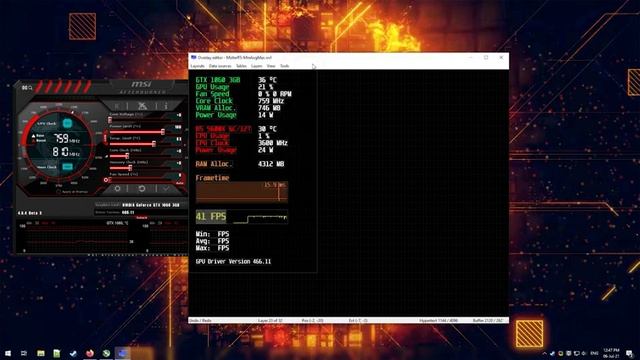Screen dimensions: 640x360
Task: Open the Layouts menu in Overlay editor
Action: (x=198, y=66)
